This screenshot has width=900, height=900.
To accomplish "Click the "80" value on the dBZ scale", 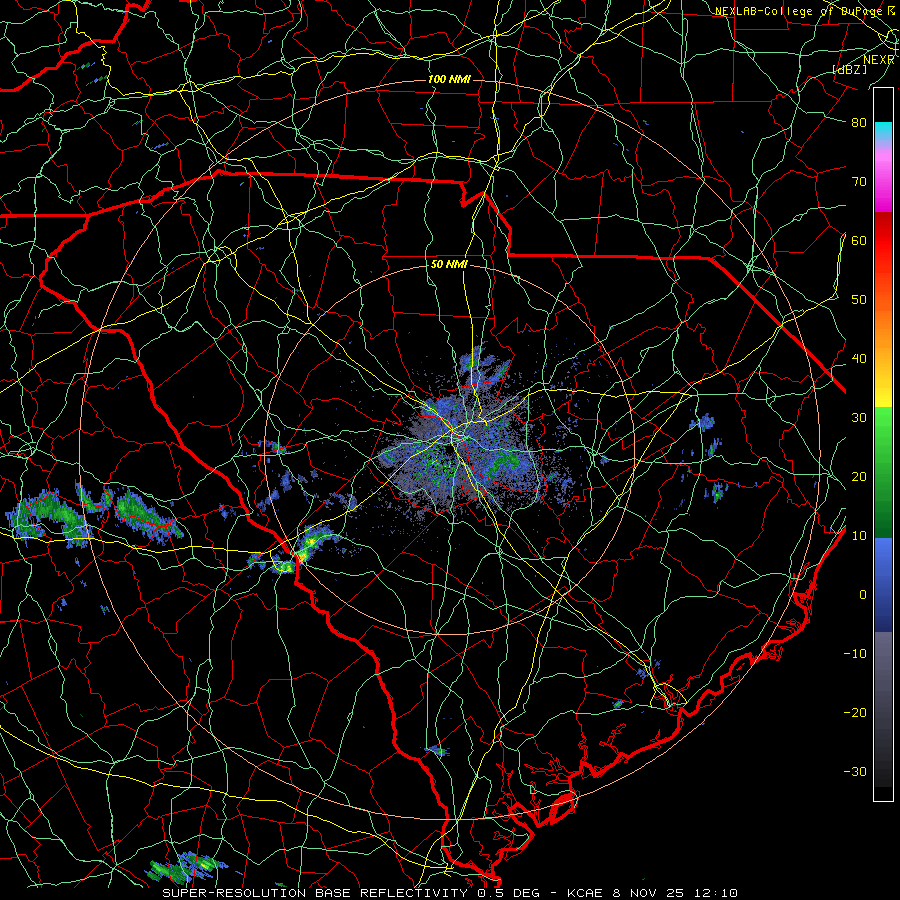I will [x=859, y=123].
